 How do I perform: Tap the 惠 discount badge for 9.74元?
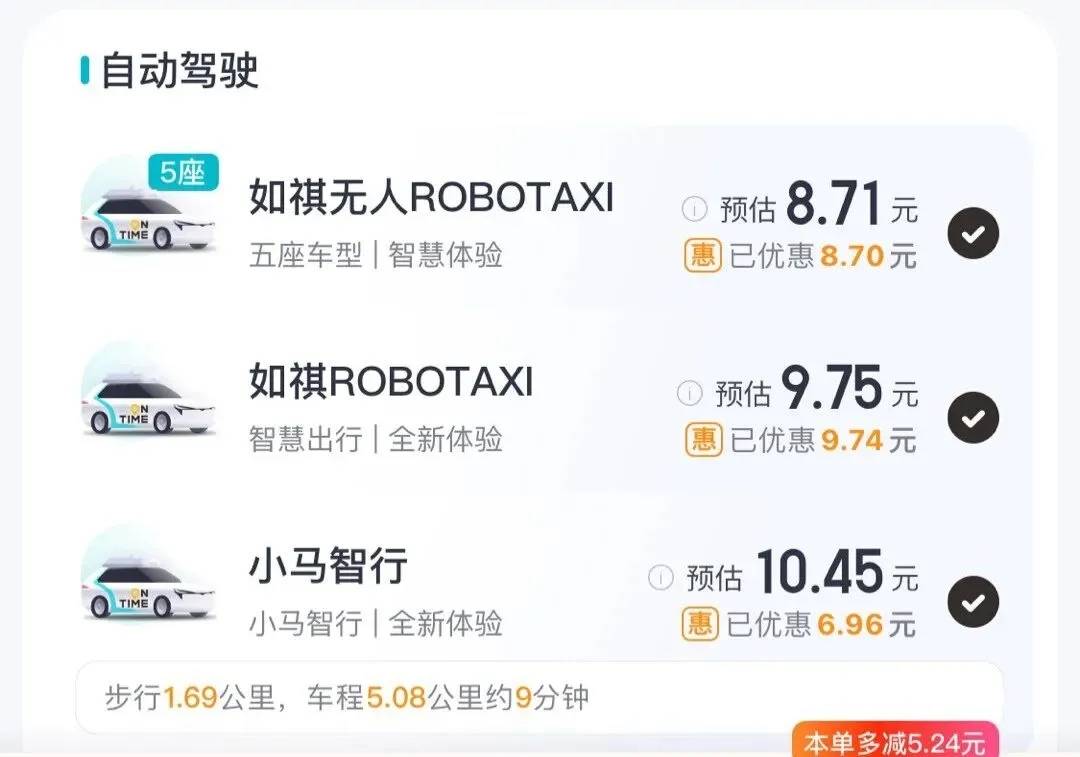[x=703, y=439]
